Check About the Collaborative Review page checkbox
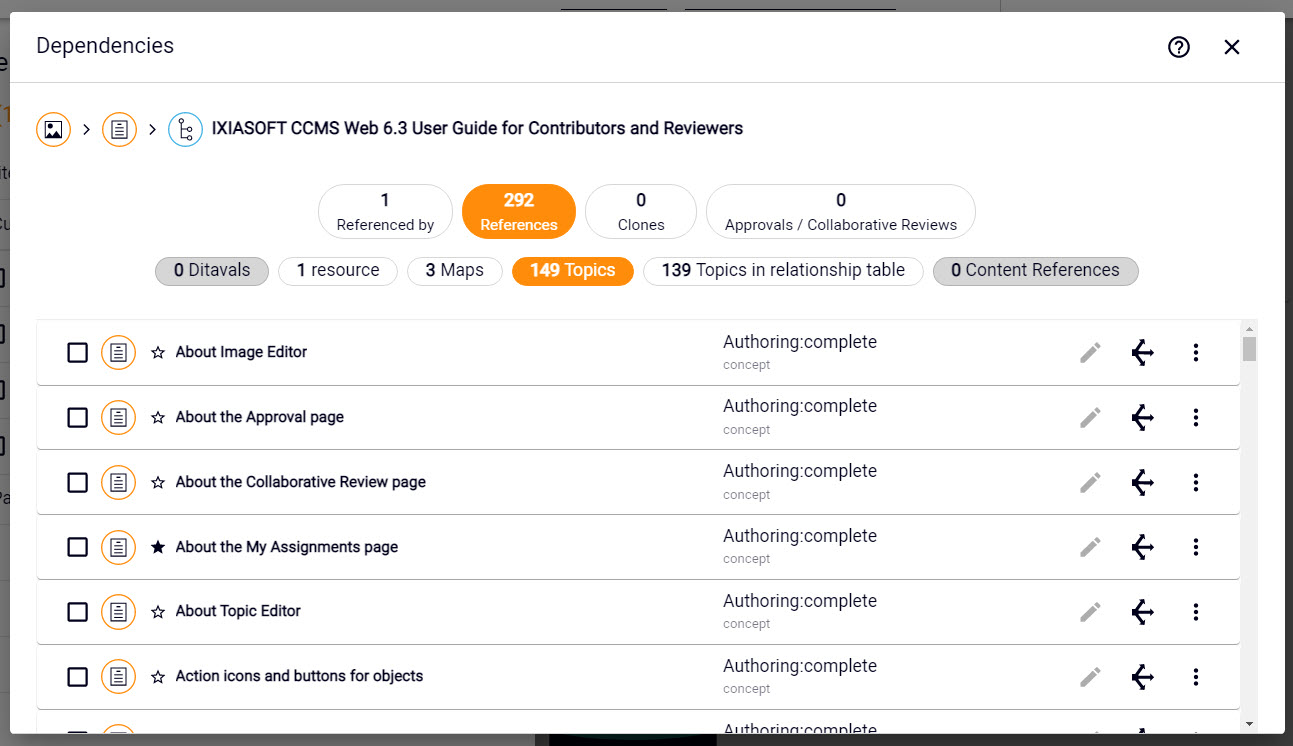This screenshot has height=746, width=1293. coord(77,483)
